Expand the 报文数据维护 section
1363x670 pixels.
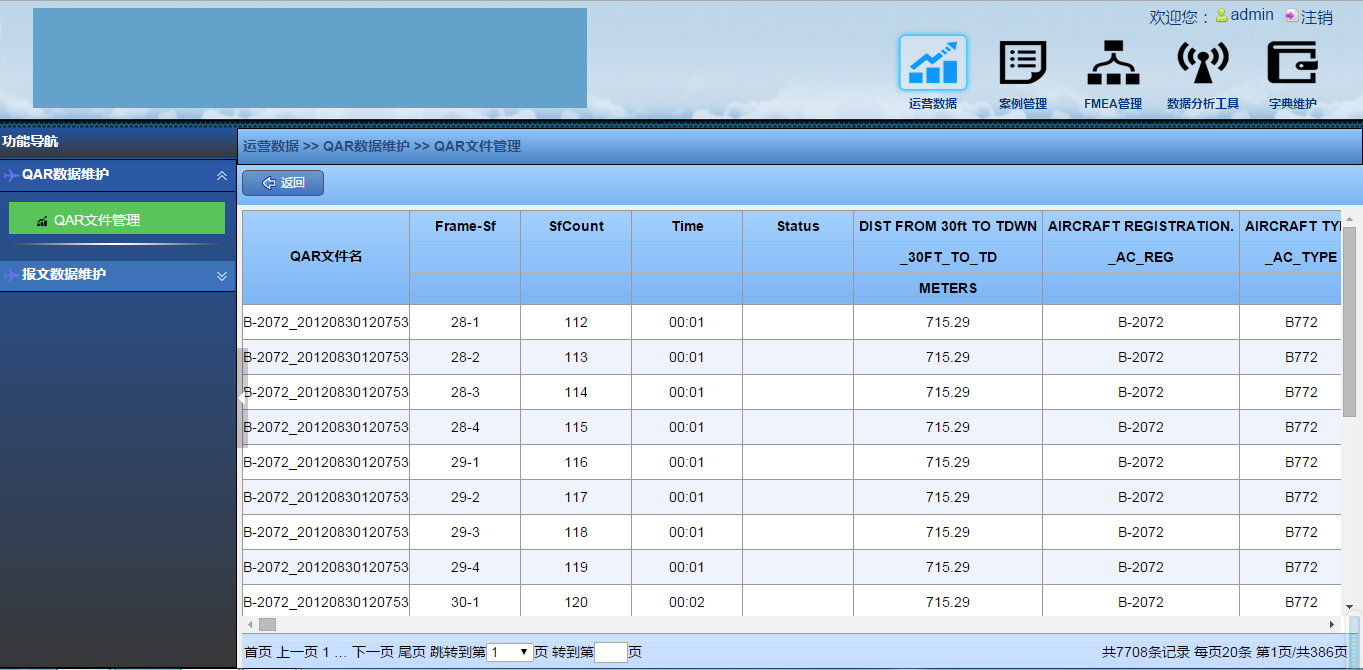222,276
